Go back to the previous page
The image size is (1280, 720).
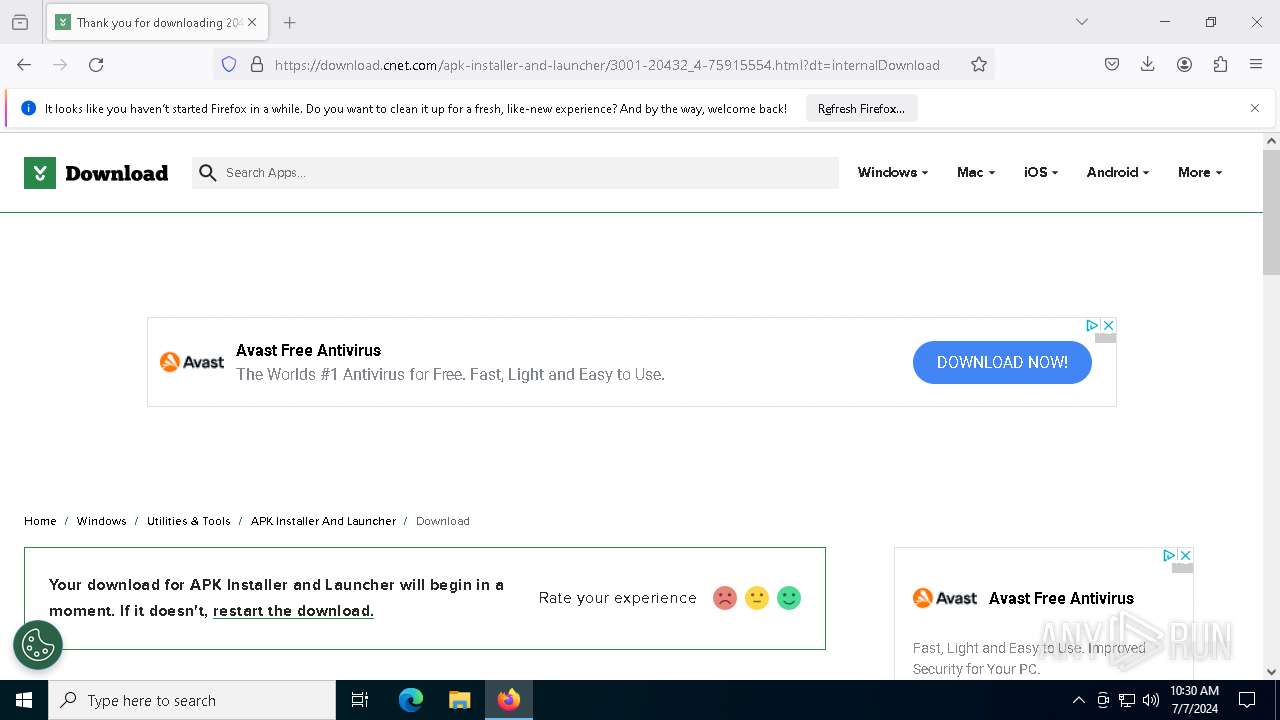click(x=24, y=64)
